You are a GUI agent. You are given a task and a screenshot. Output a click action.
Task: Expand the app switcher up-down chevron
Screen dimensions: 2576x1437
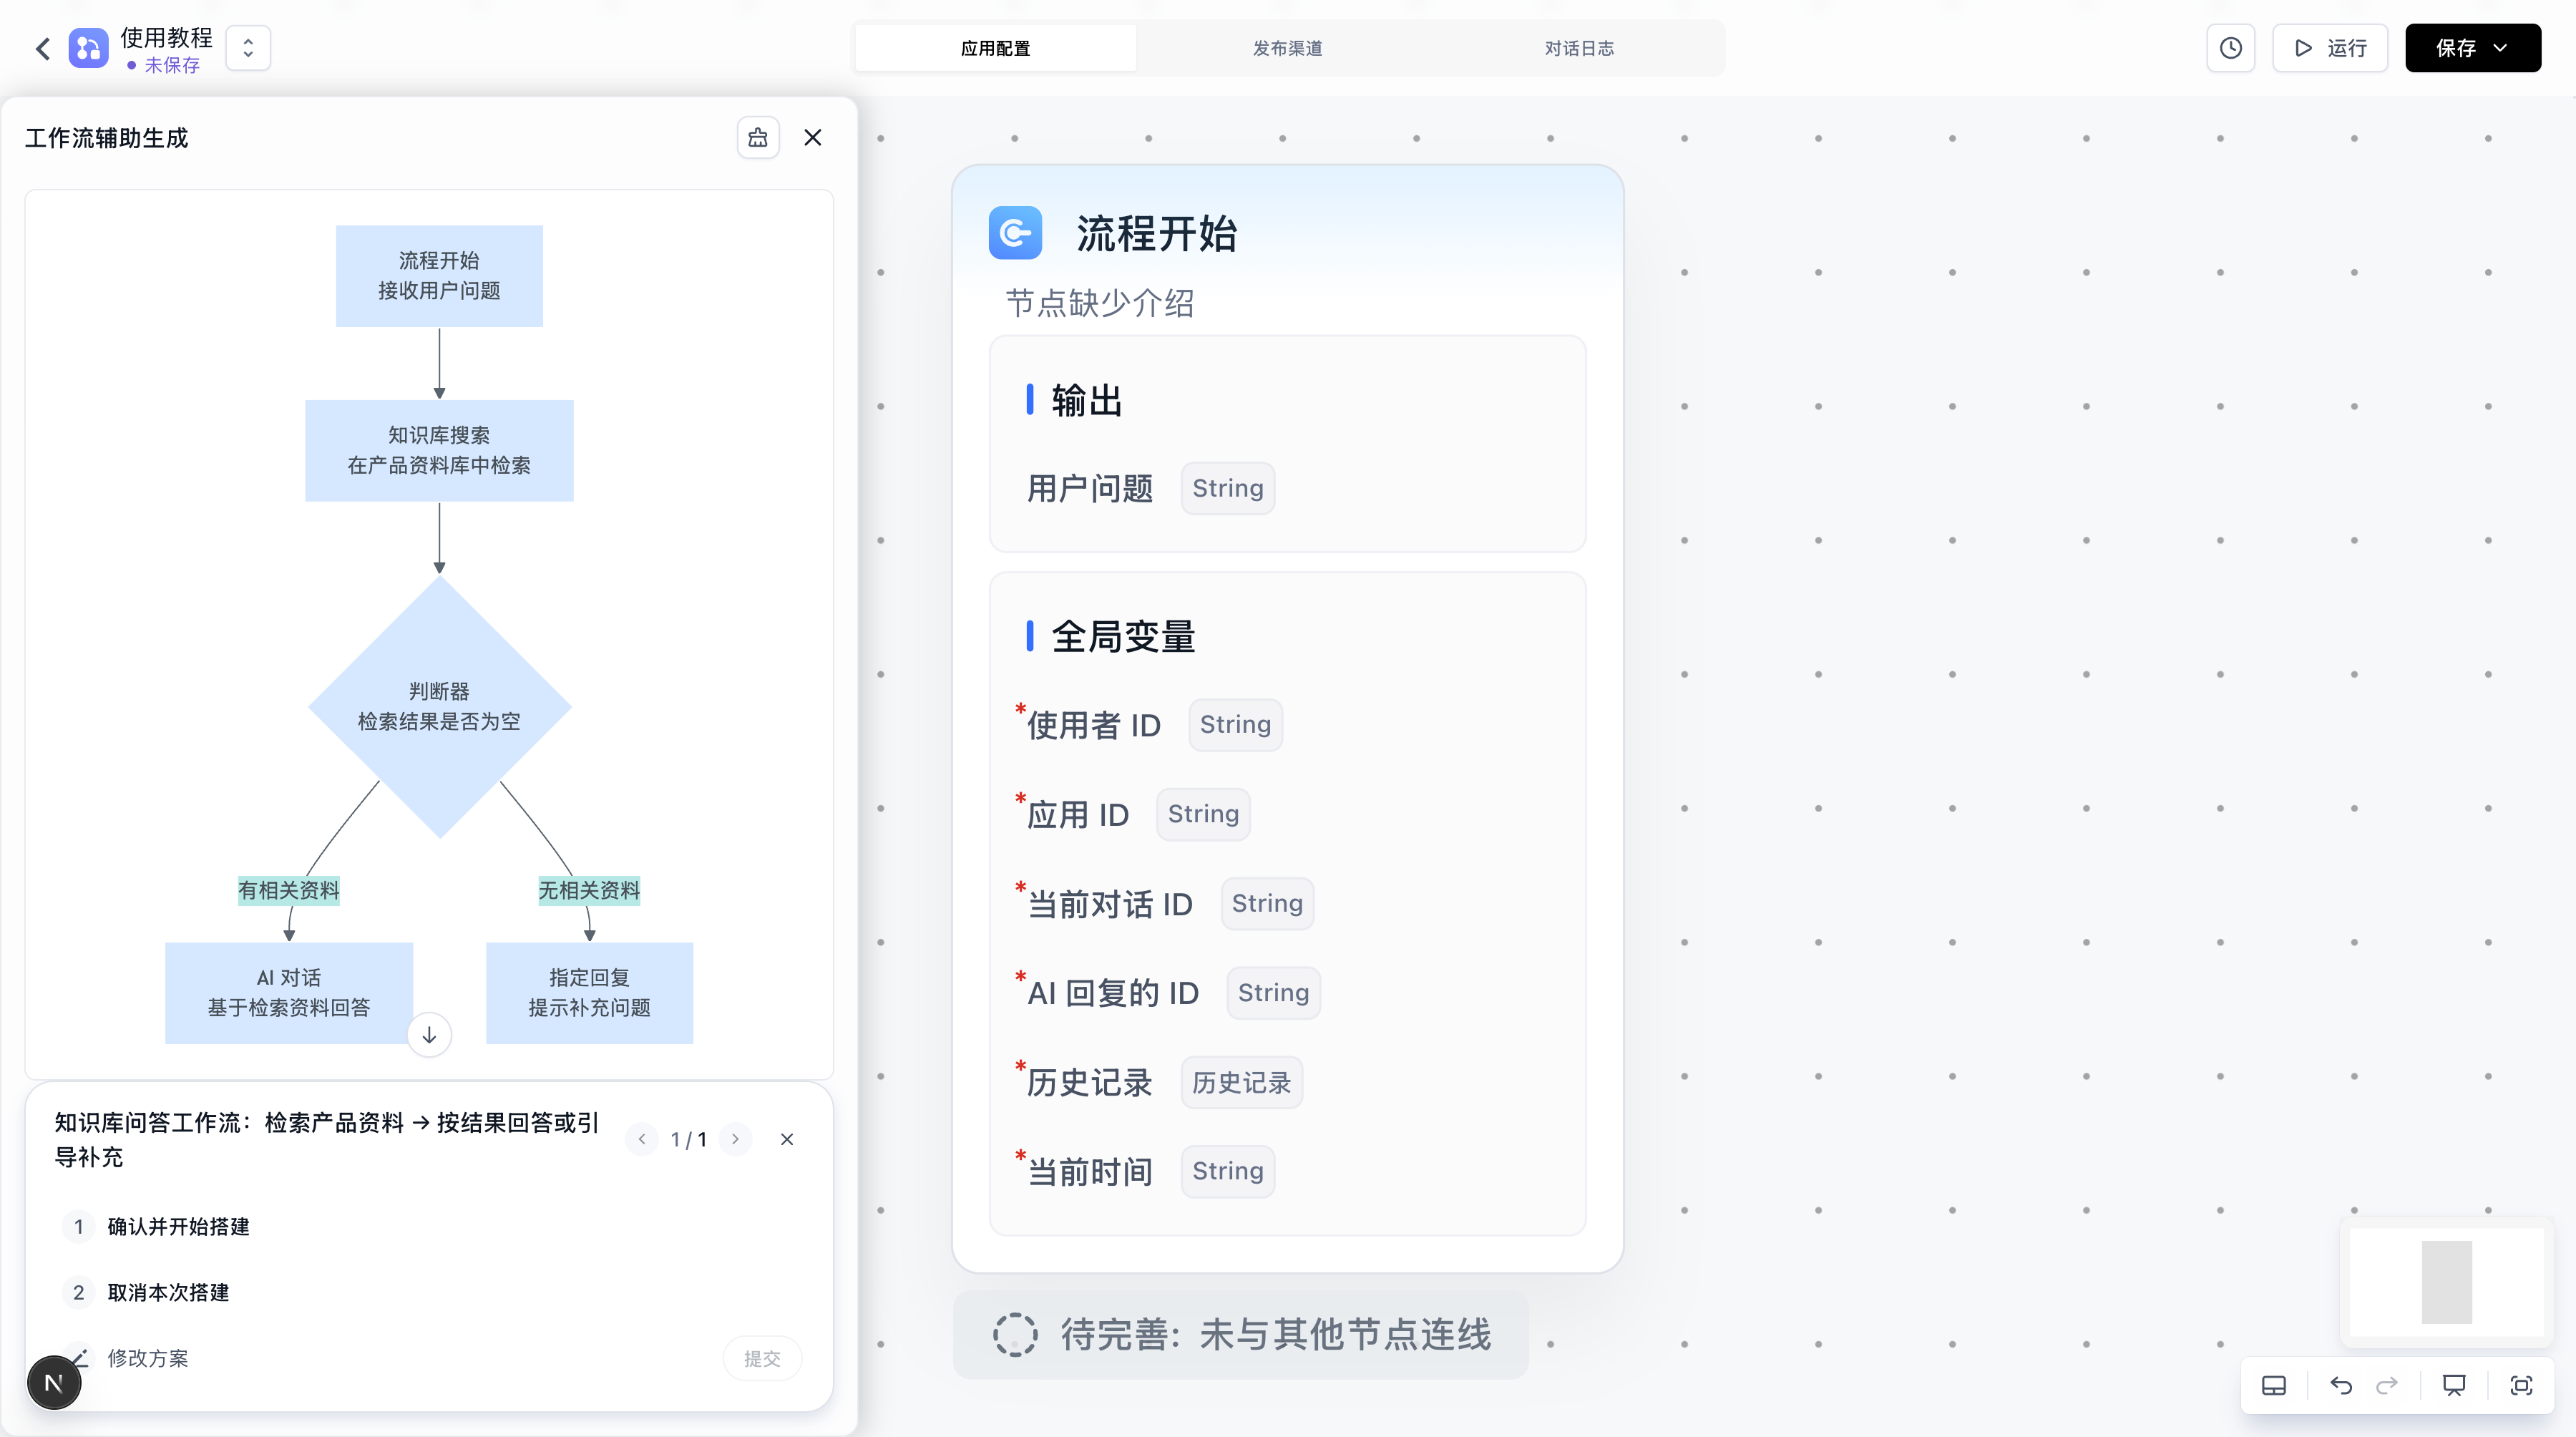[x=248, y=48]
